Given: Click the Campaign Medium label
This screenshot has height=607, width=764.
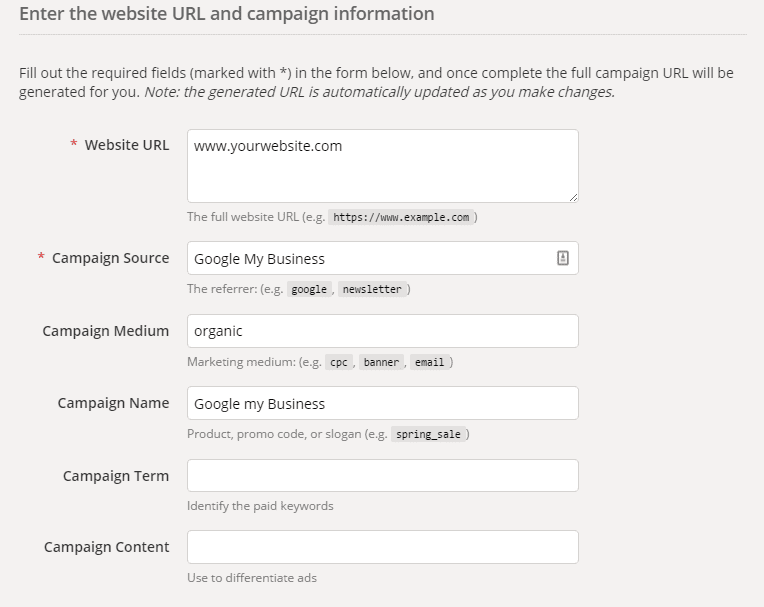Looking at the screenshot, I should click(106, 331).
